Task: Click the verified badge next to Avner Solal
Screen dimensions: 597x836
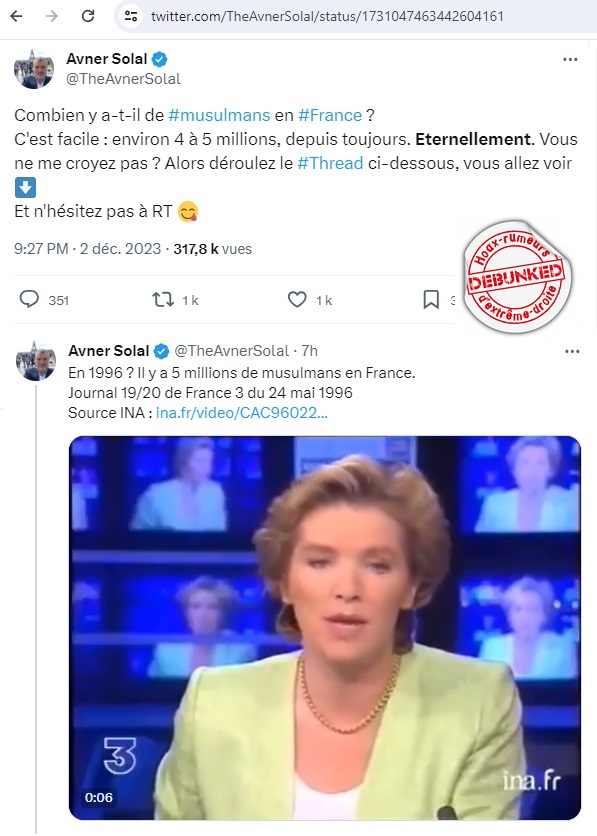Action: (160, 59)
